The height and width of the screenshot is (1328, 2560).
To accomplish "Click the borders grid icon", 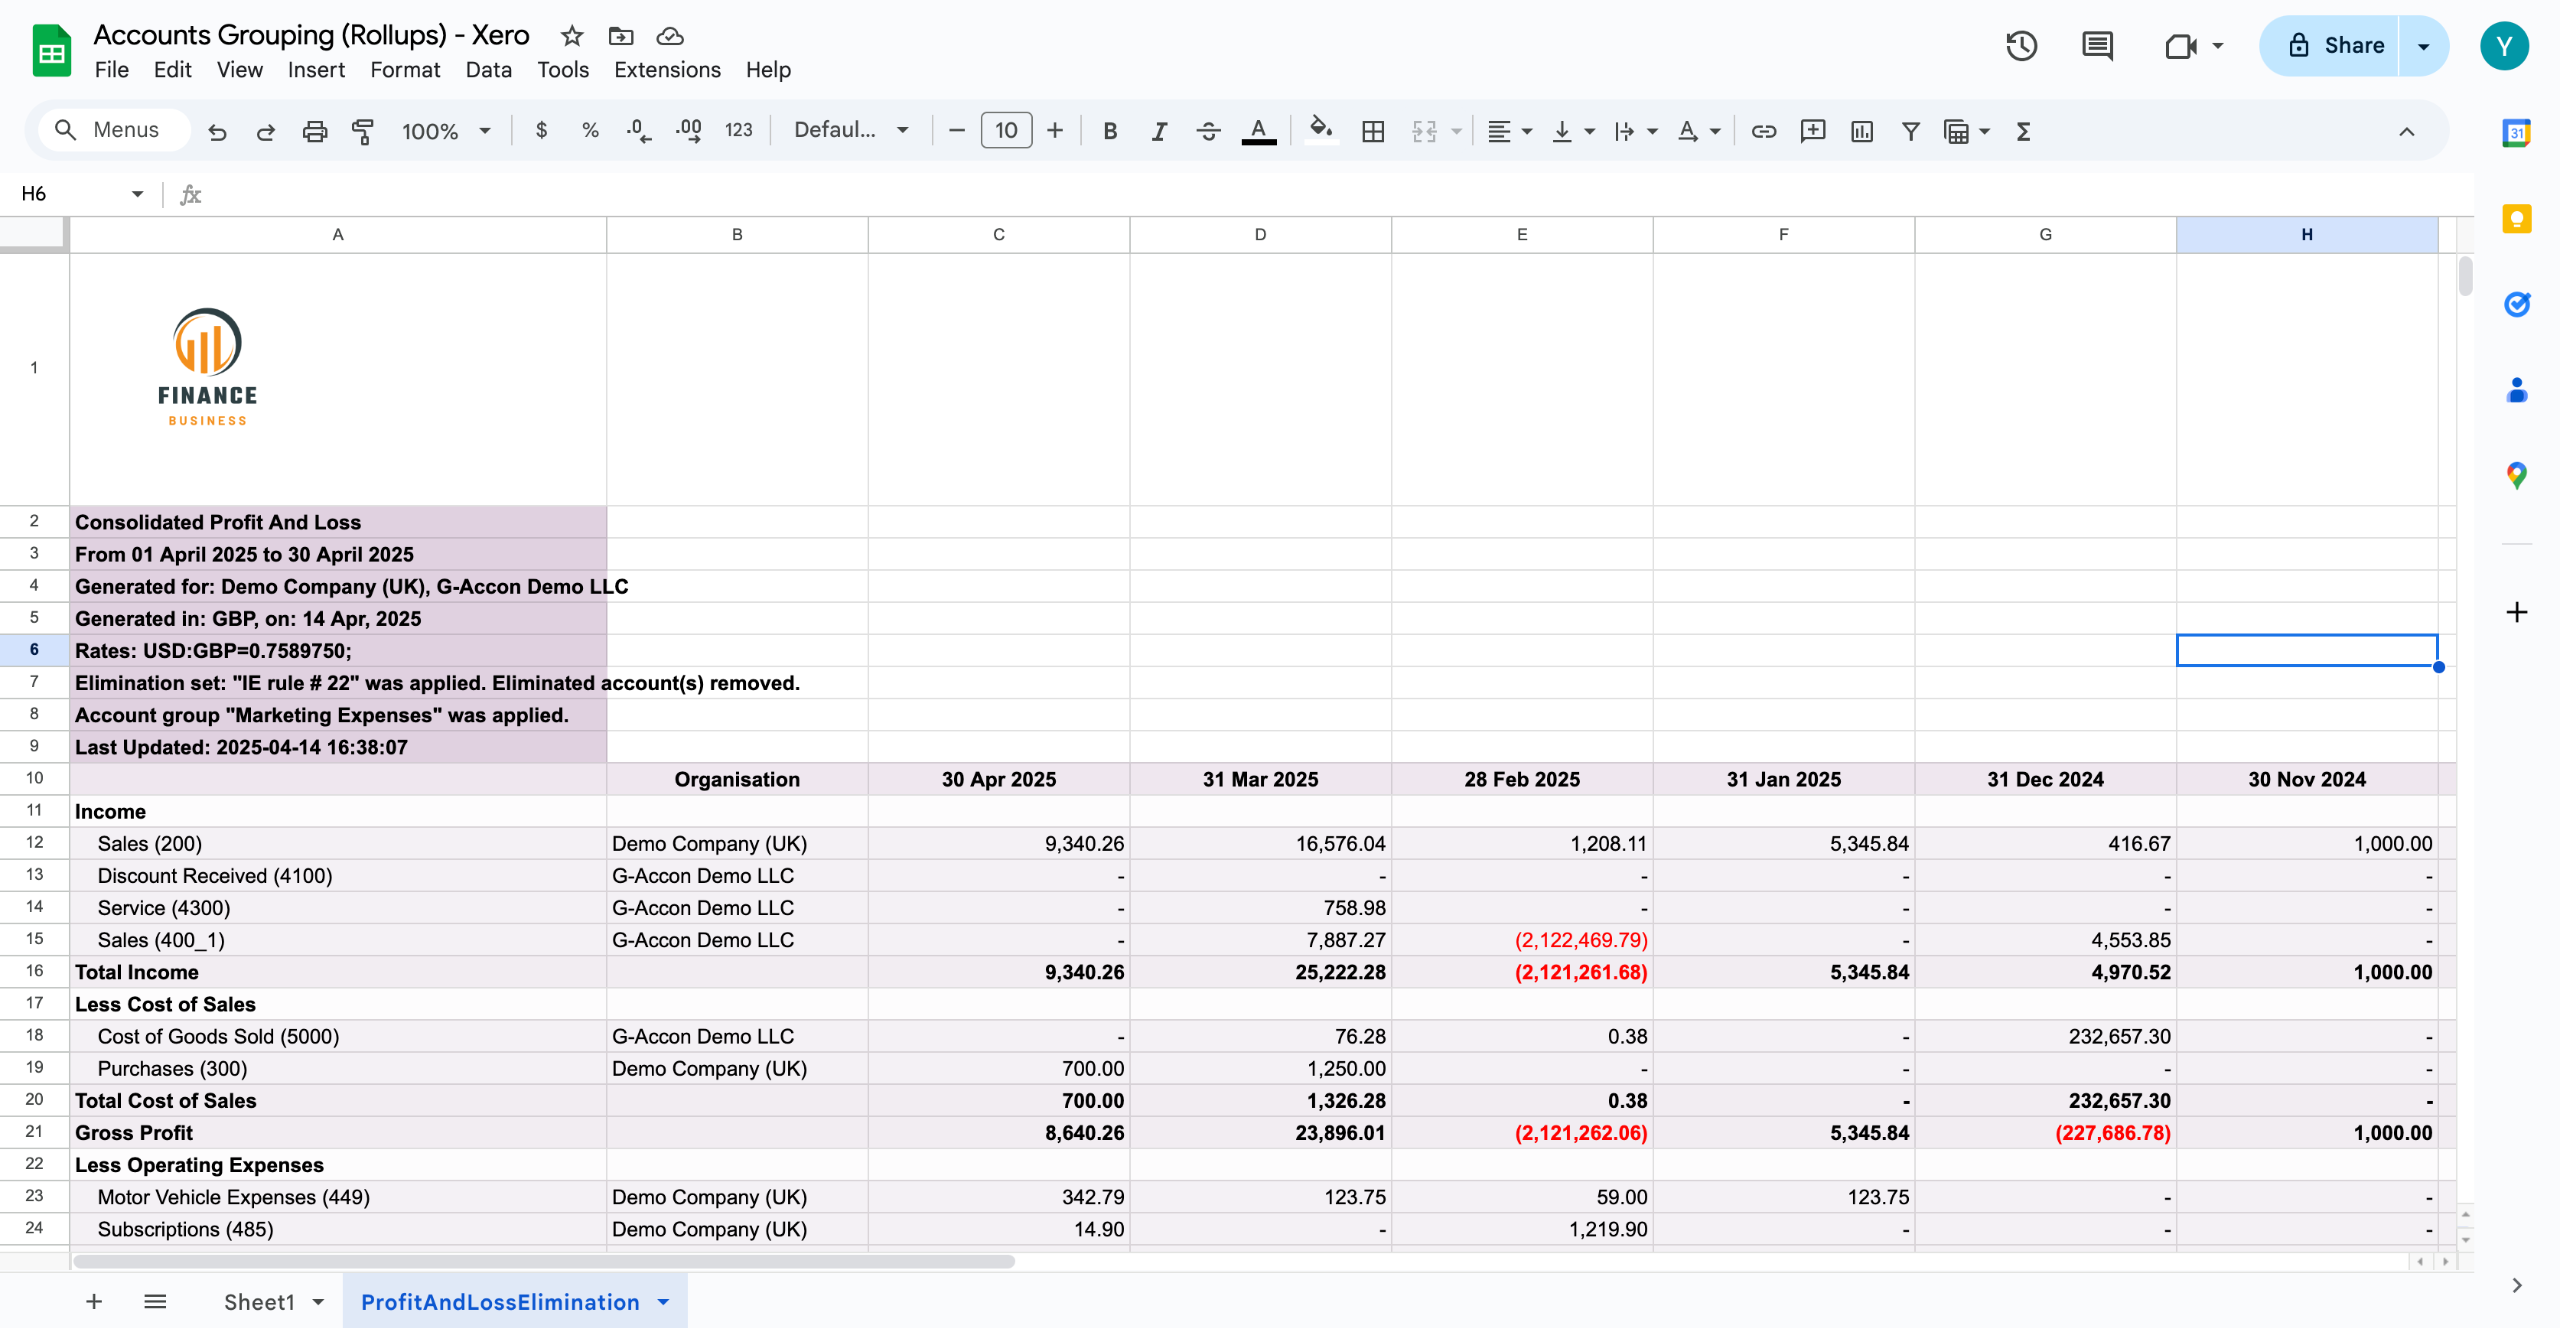I will click(x=1373, y=131).
